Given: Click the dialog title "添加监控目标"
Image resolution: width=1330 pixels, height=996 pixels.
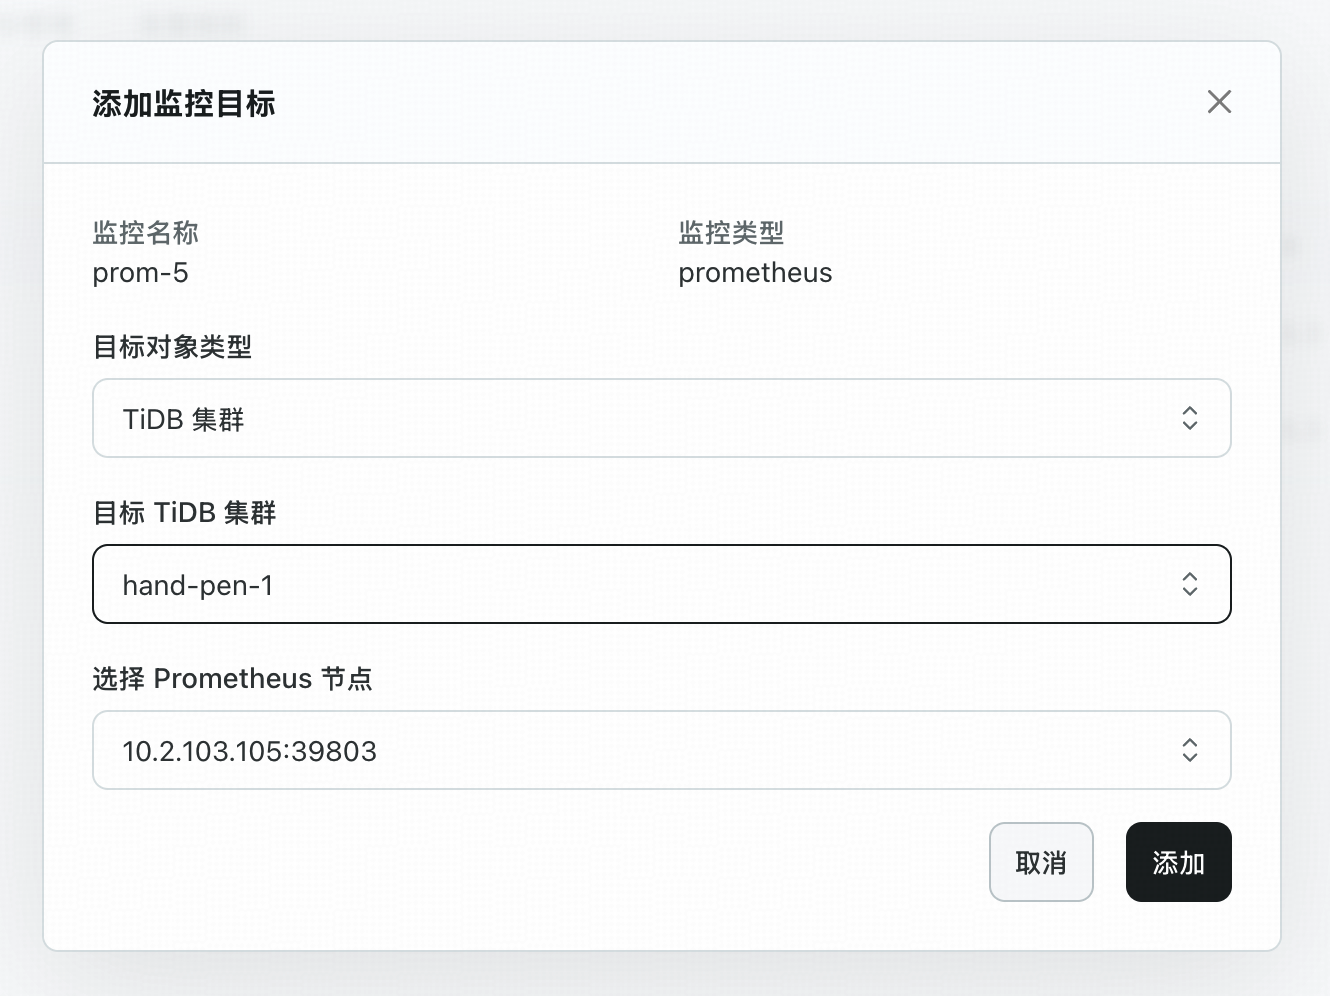Looking at the screenshot, I should pos(184,103).
